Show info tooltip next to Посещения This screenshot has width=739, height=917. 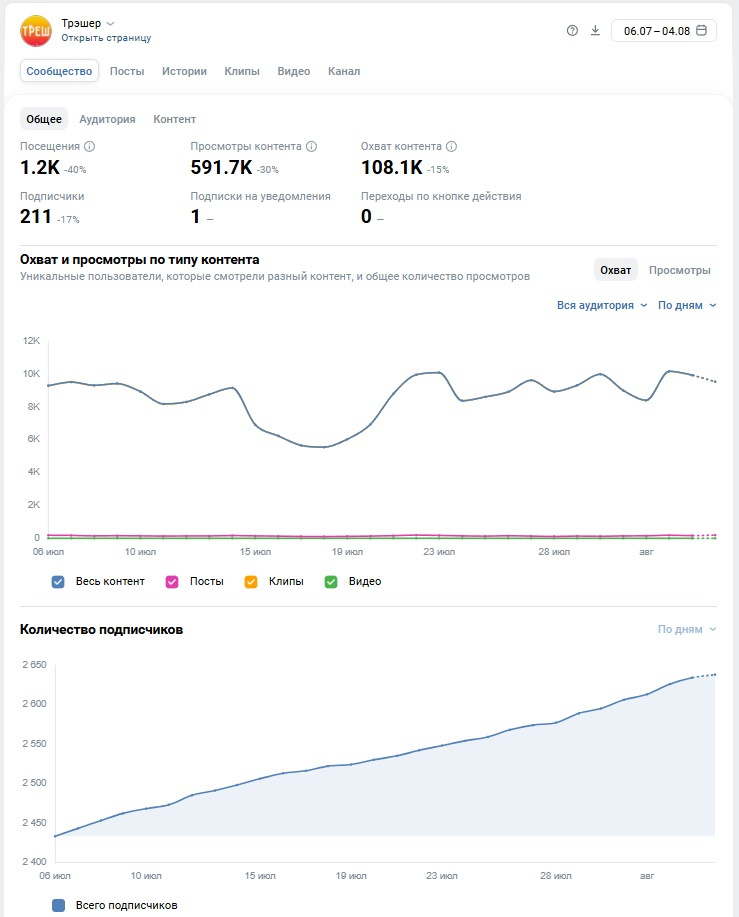89,146
